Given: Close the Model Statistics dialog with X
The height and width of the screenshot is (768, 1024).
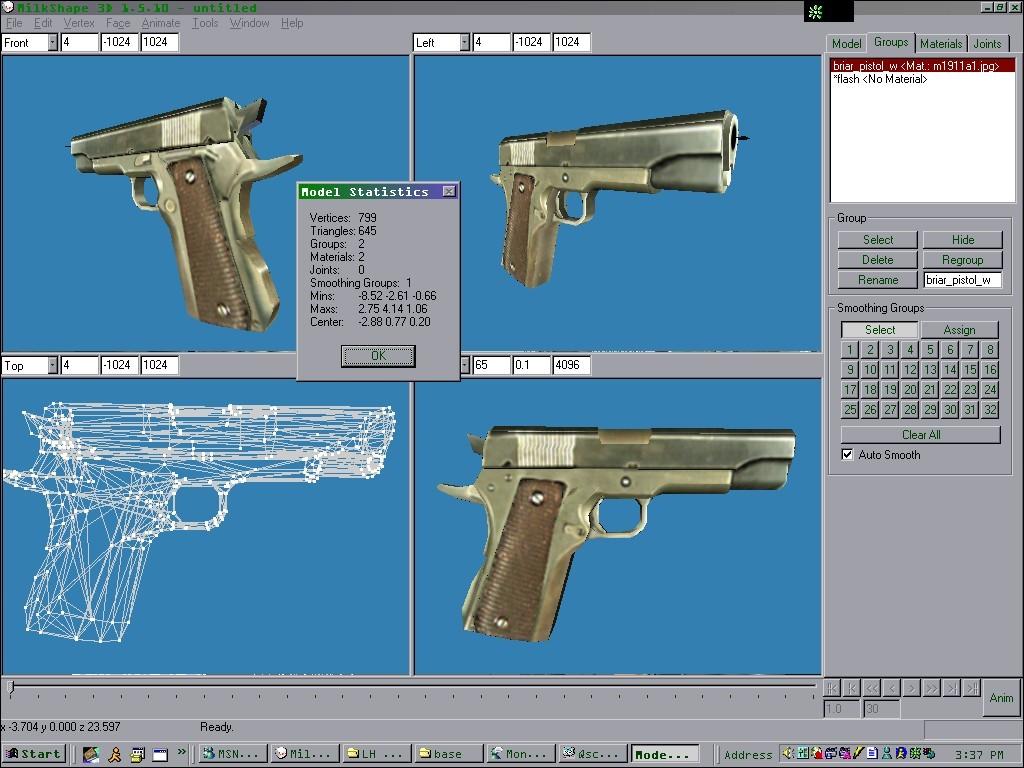Looking at the screenshot, I should point(449,192).
